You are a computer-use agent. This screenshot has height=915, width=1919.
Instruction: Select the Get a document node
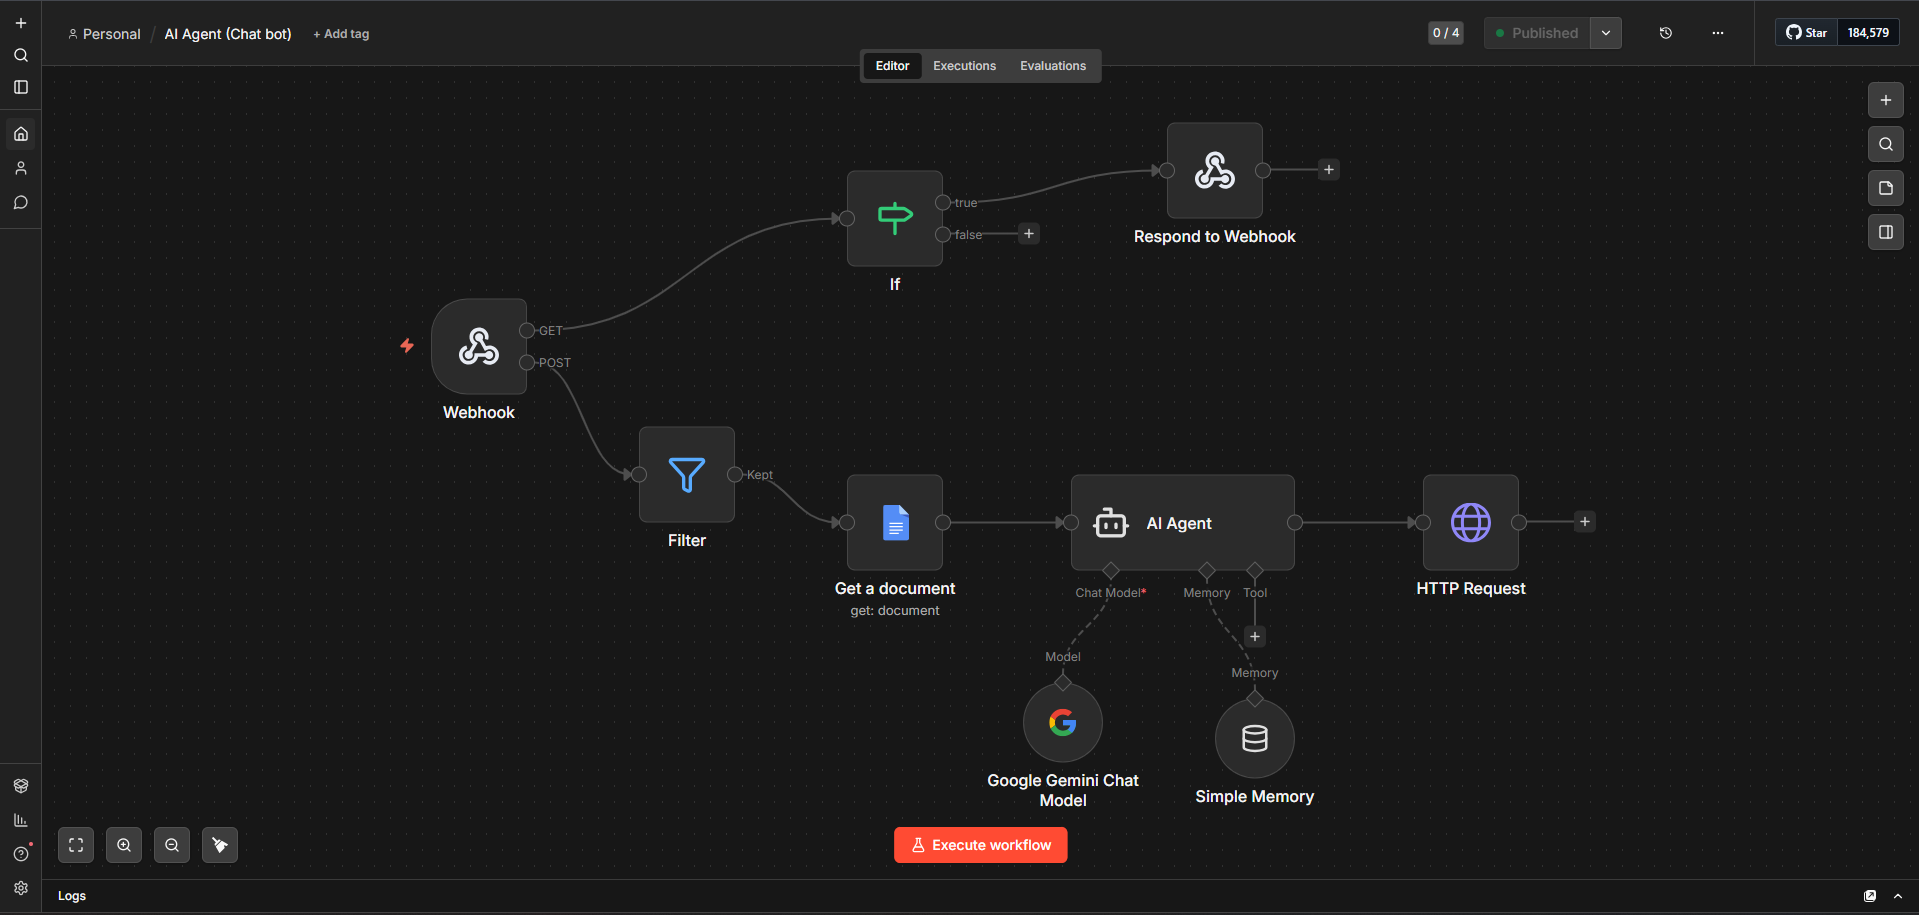click(894, 522)
